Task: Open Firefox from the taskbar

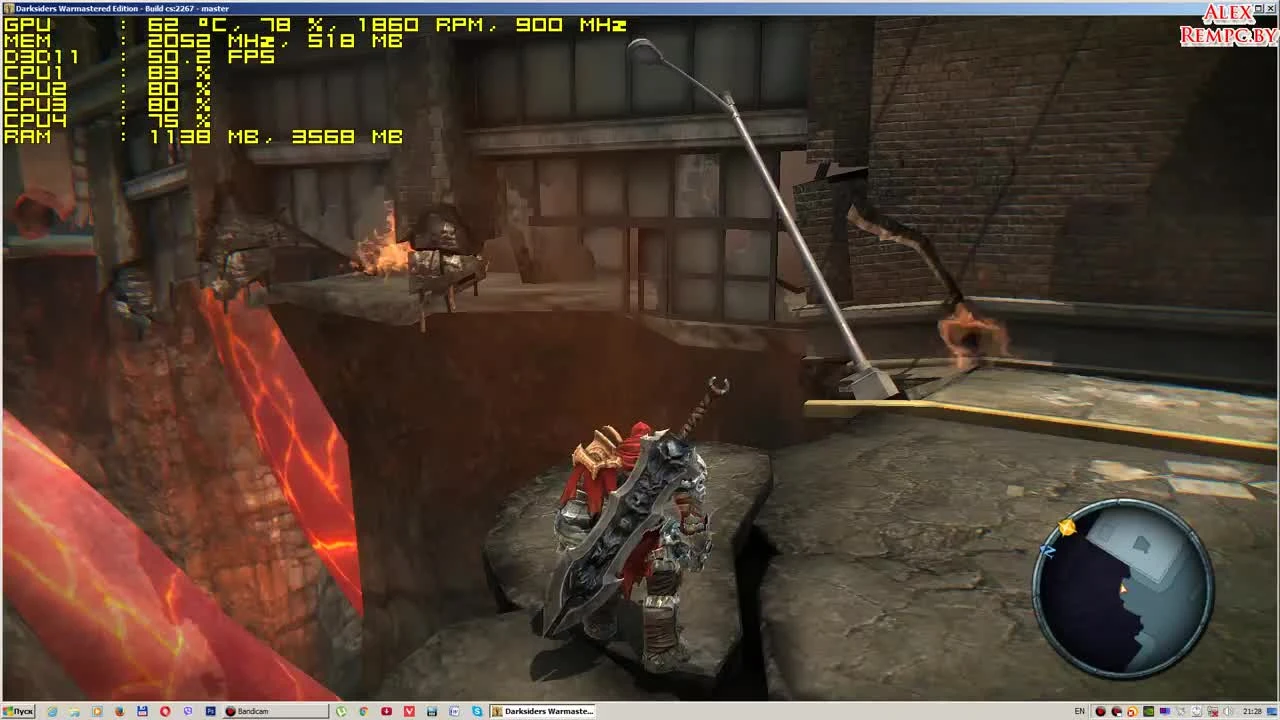Action: pyautogui.click(x=120, y=711)
